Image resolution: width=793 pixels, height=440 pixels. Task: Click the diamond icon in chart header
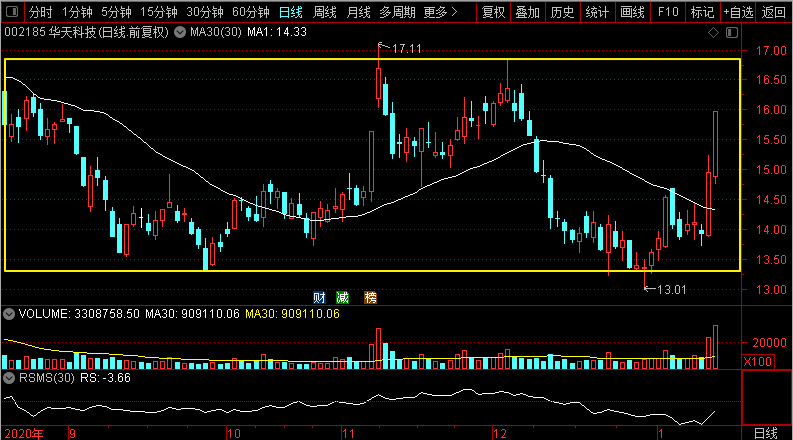tap(713, 32)
